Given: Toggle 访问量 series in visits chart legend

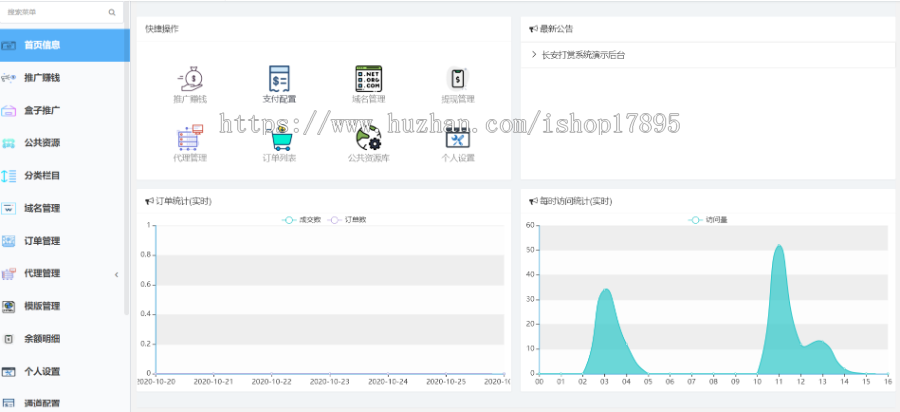Looking at the screenshot, I should [708, 219].
